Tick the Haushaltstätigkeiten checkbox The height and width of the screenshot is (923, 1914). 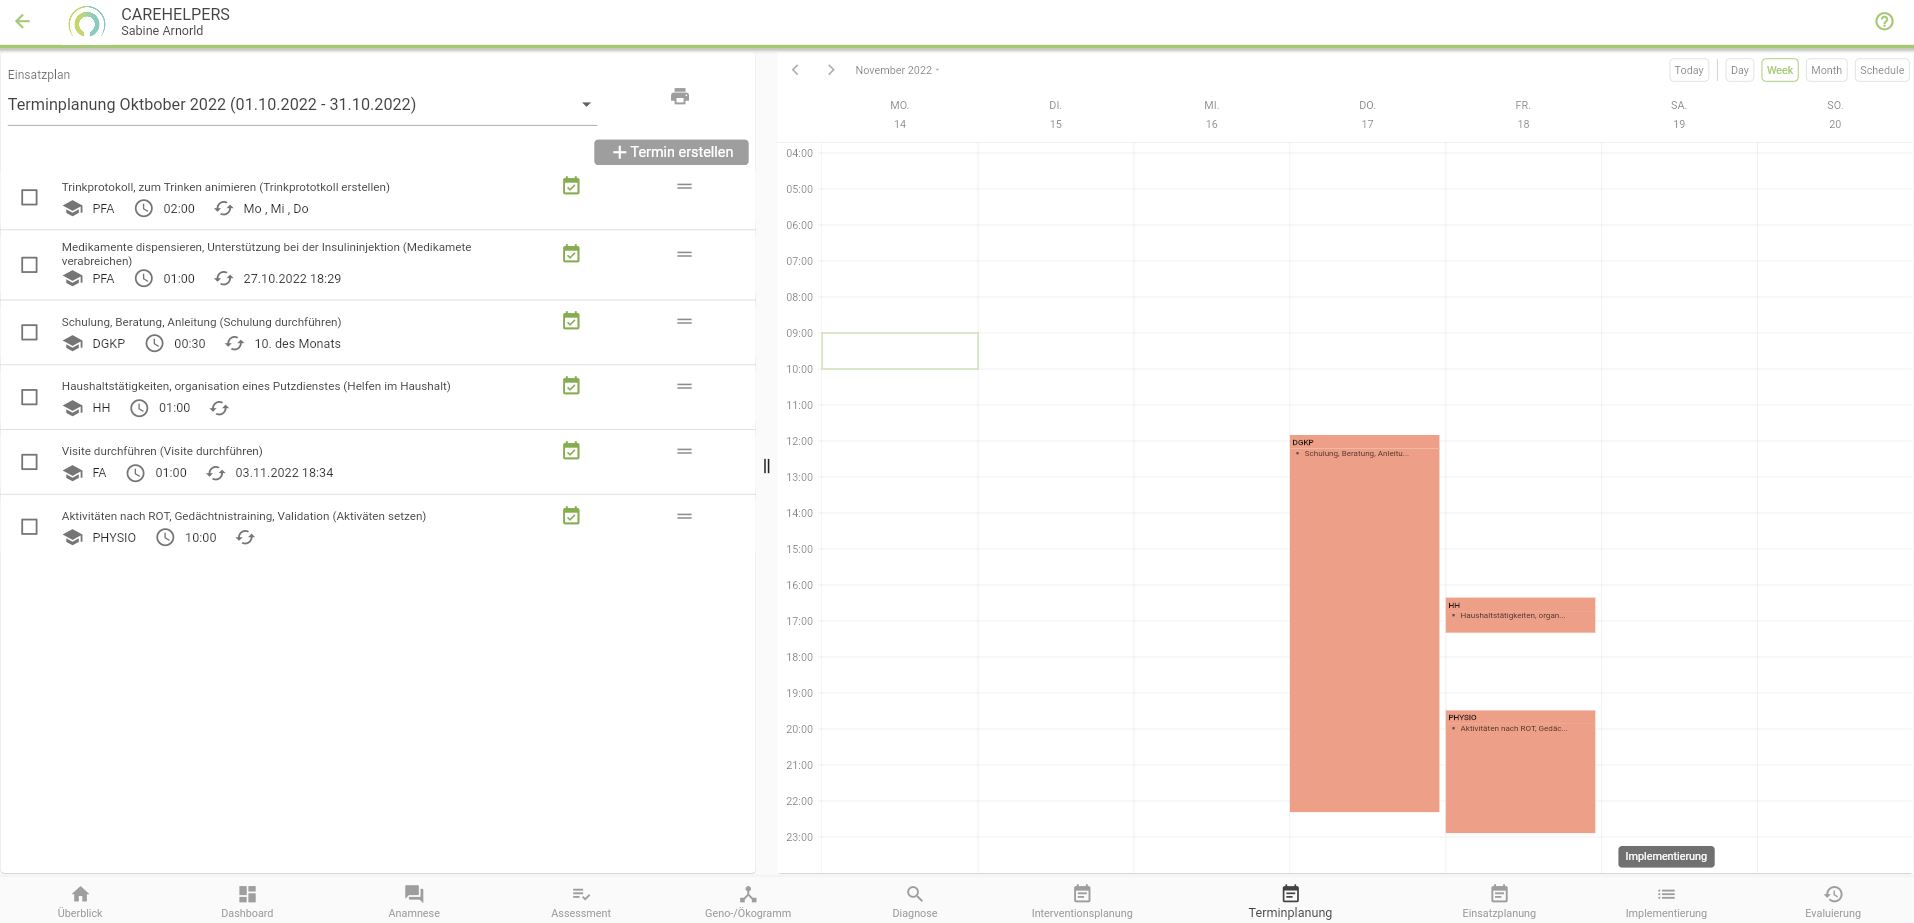[30, 397]
